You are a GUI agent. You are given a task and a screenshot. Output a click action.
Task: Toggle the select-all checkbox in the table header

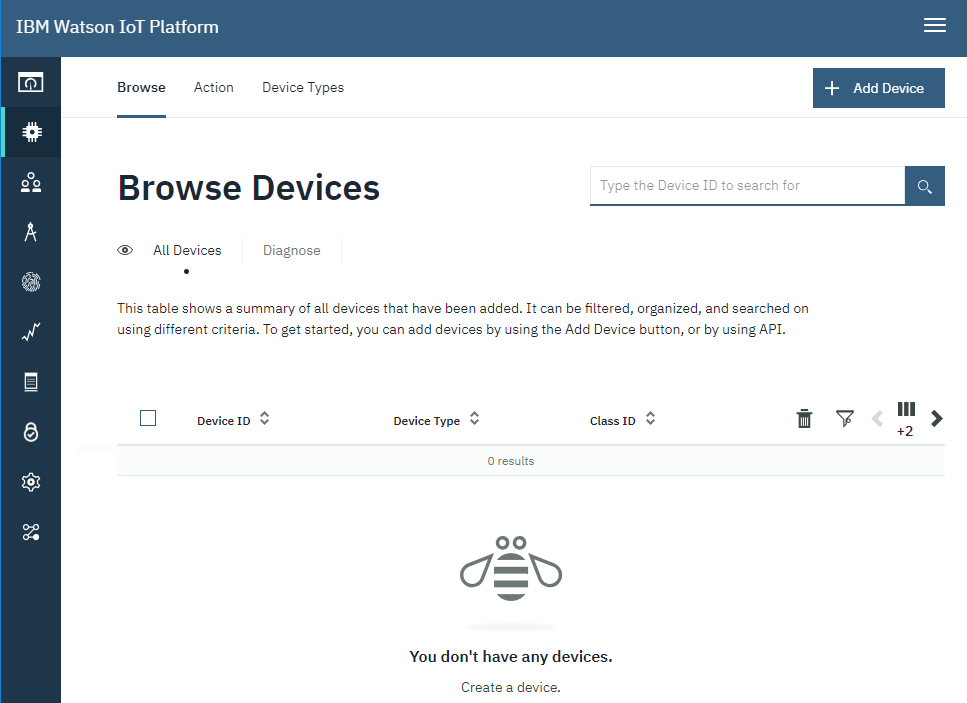click(148, 417)
